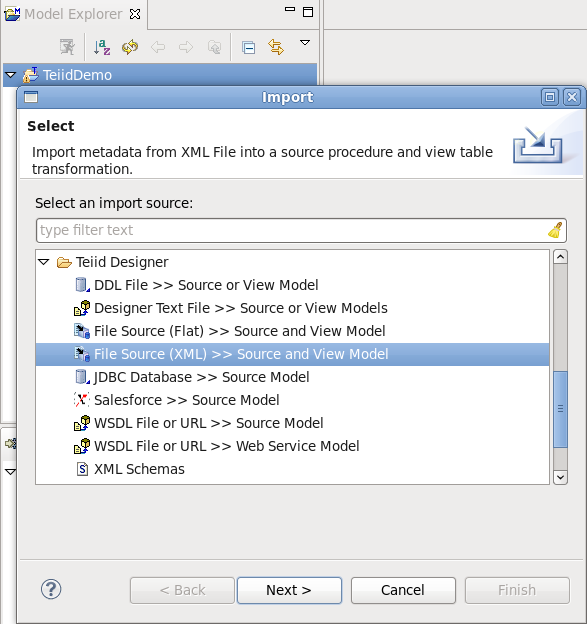Viewport: 587px width, 624px height.
Task: Close the Model Explorer tab with its X
Action: coord(135,14)
